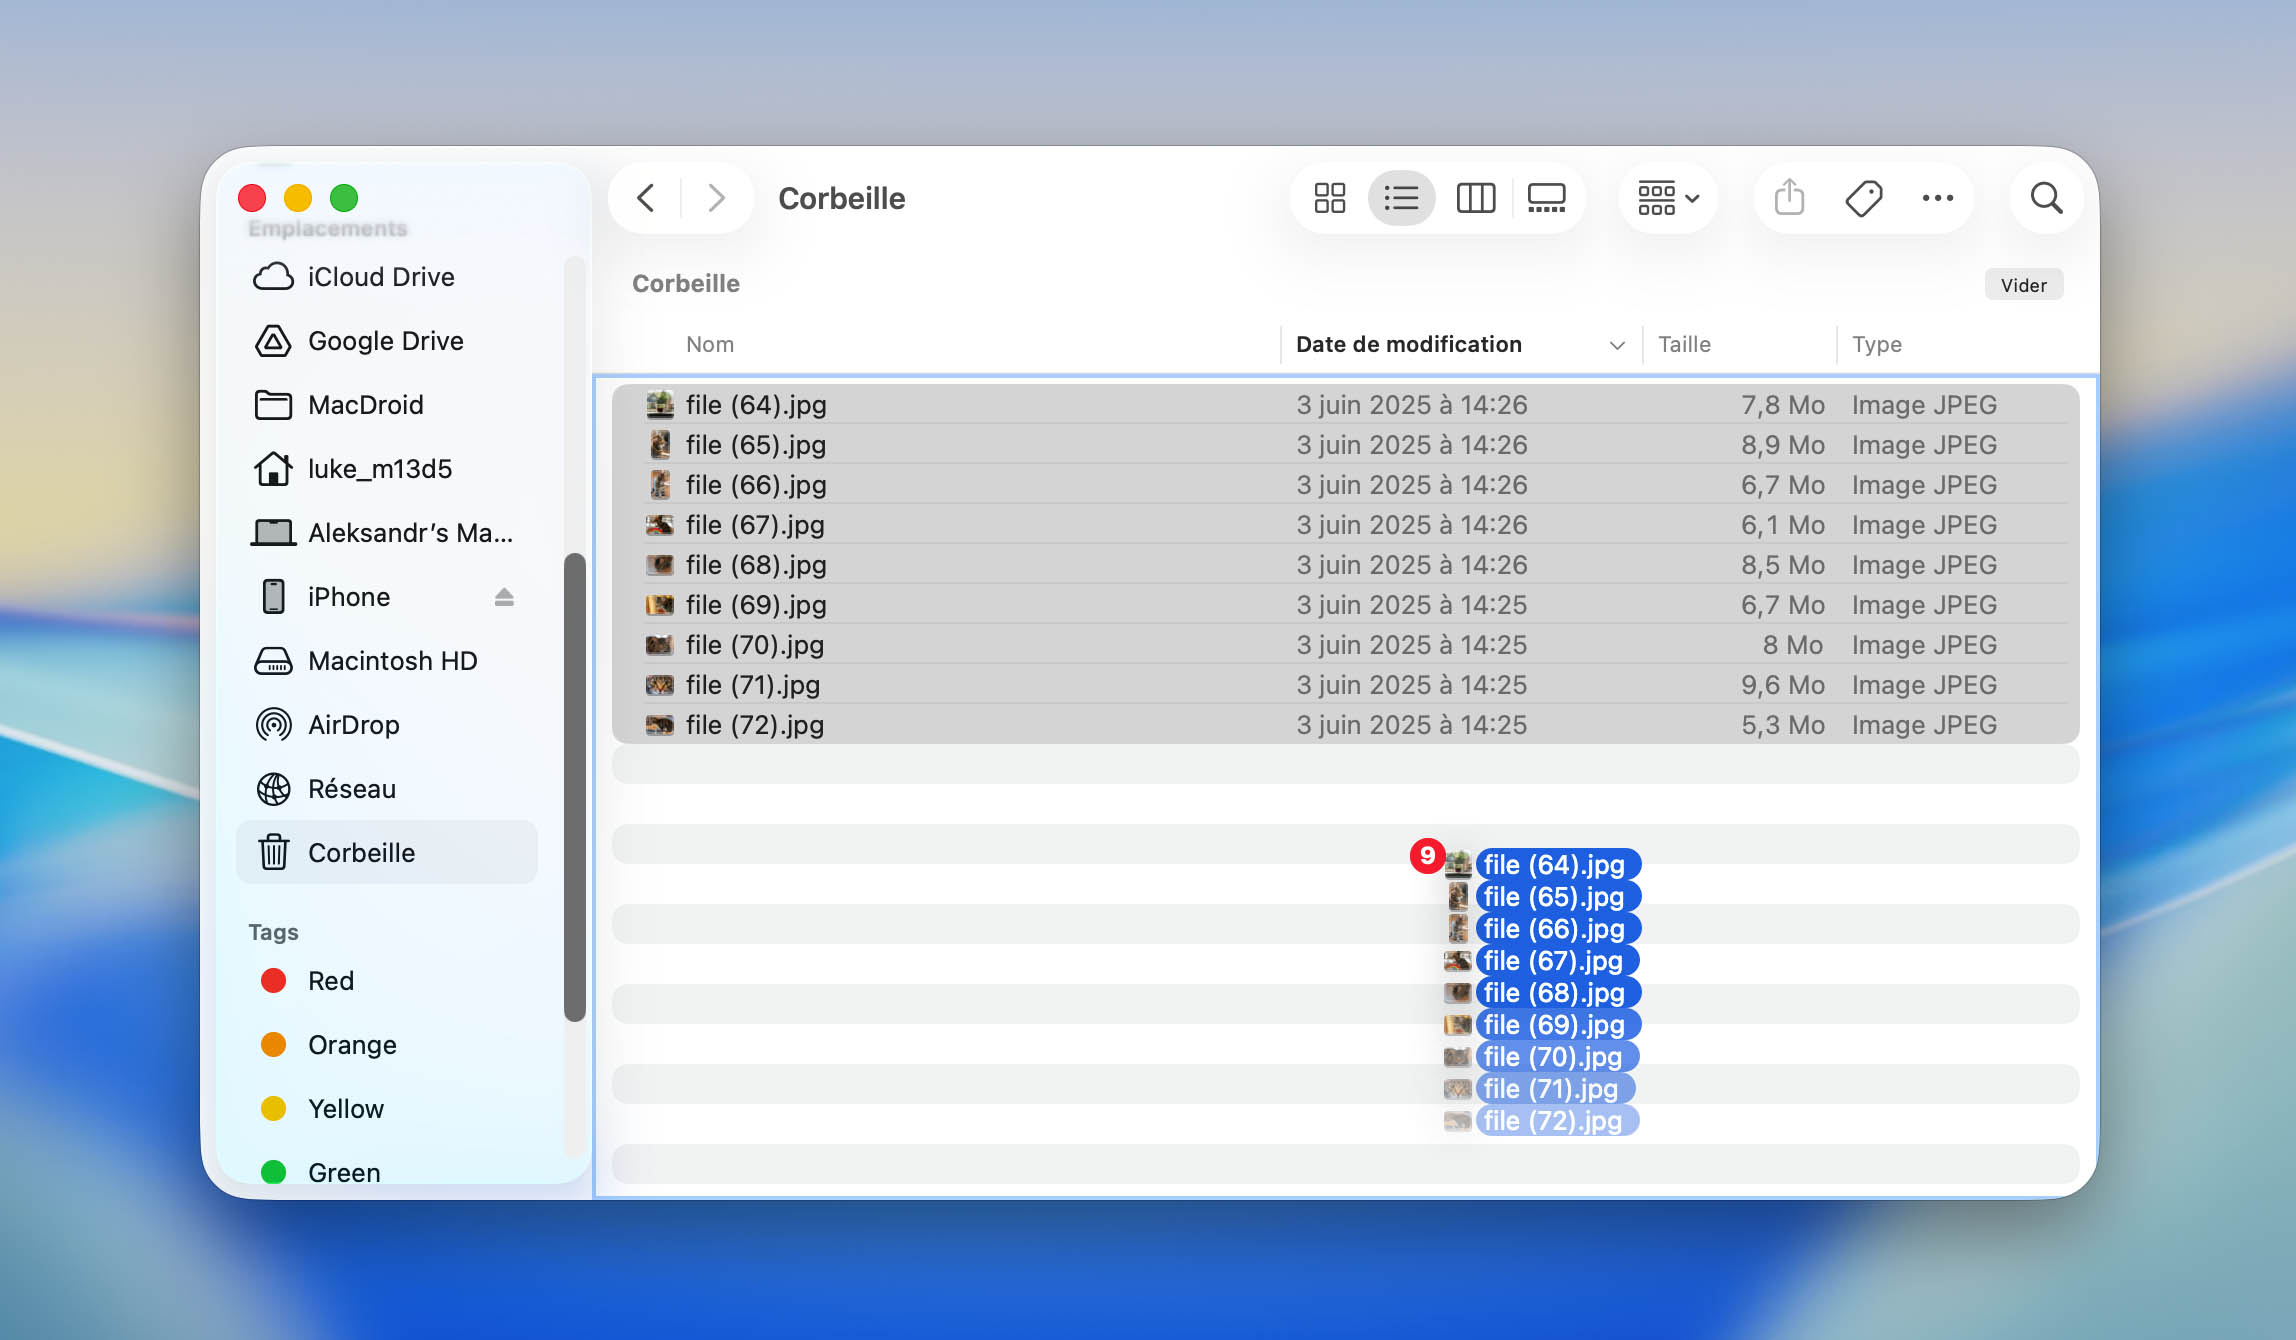Sort by Date de modification column

[x=1408, y=344]
